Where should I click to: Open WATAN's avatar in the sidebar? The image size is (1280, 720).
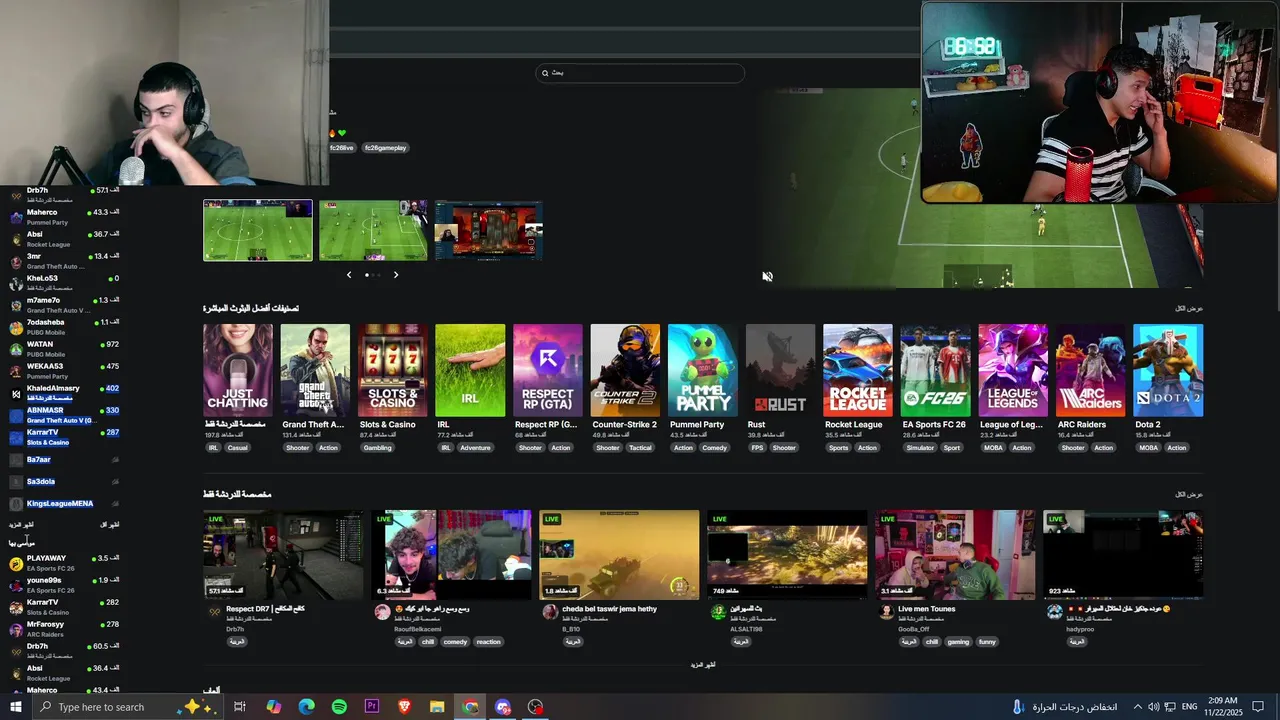click(x=16, y=349)
